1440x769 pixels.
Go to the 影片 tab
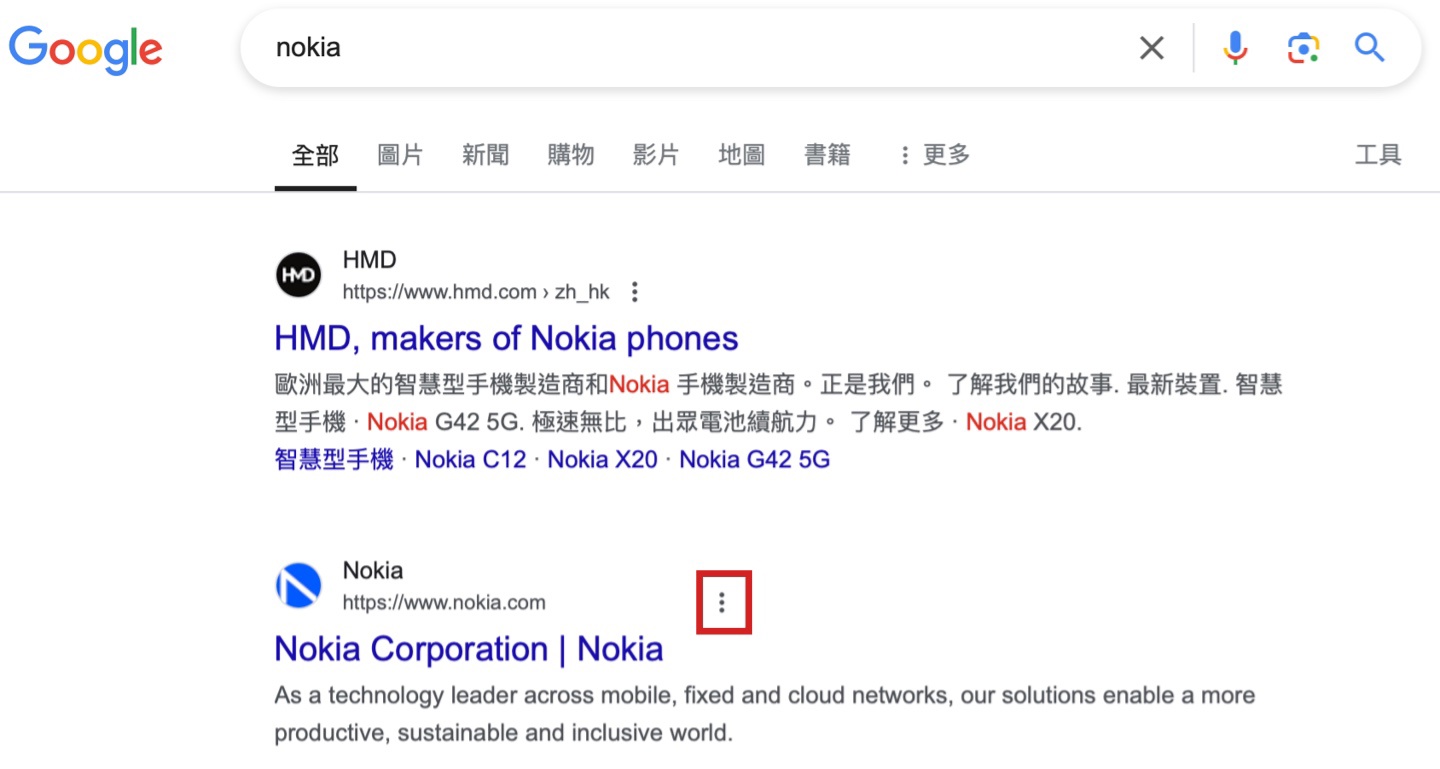pos(656,155)
